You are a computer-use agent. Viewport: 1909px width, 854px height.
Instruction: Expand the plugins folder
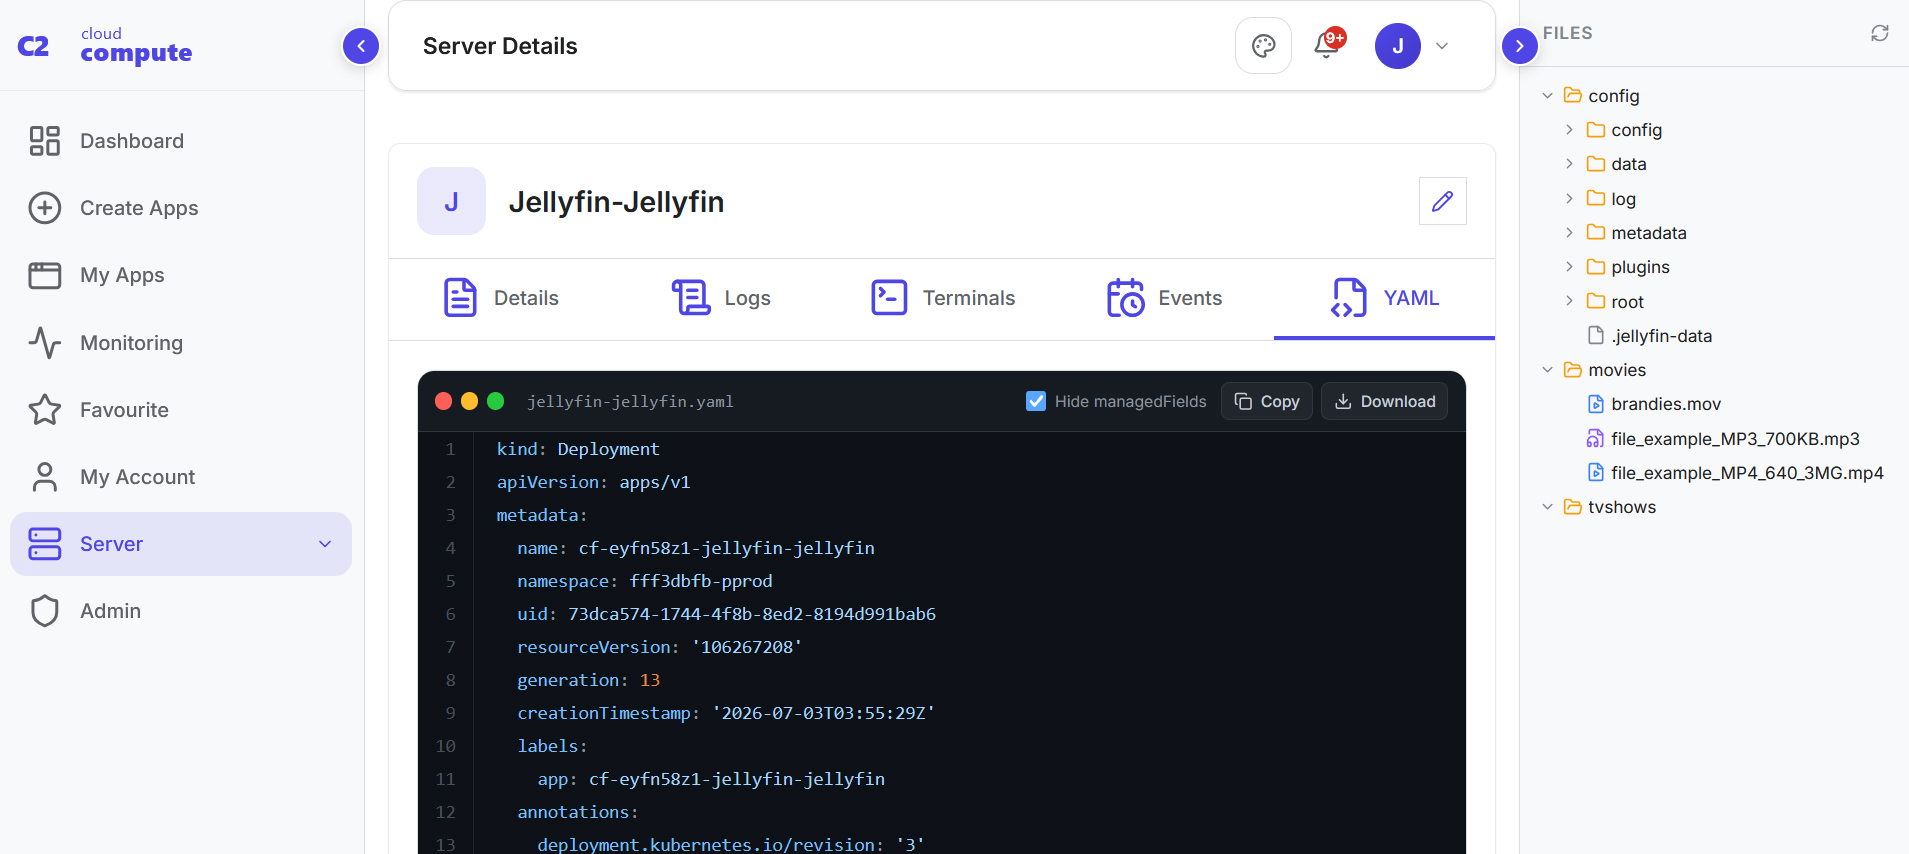click(x=1570, y=267)
